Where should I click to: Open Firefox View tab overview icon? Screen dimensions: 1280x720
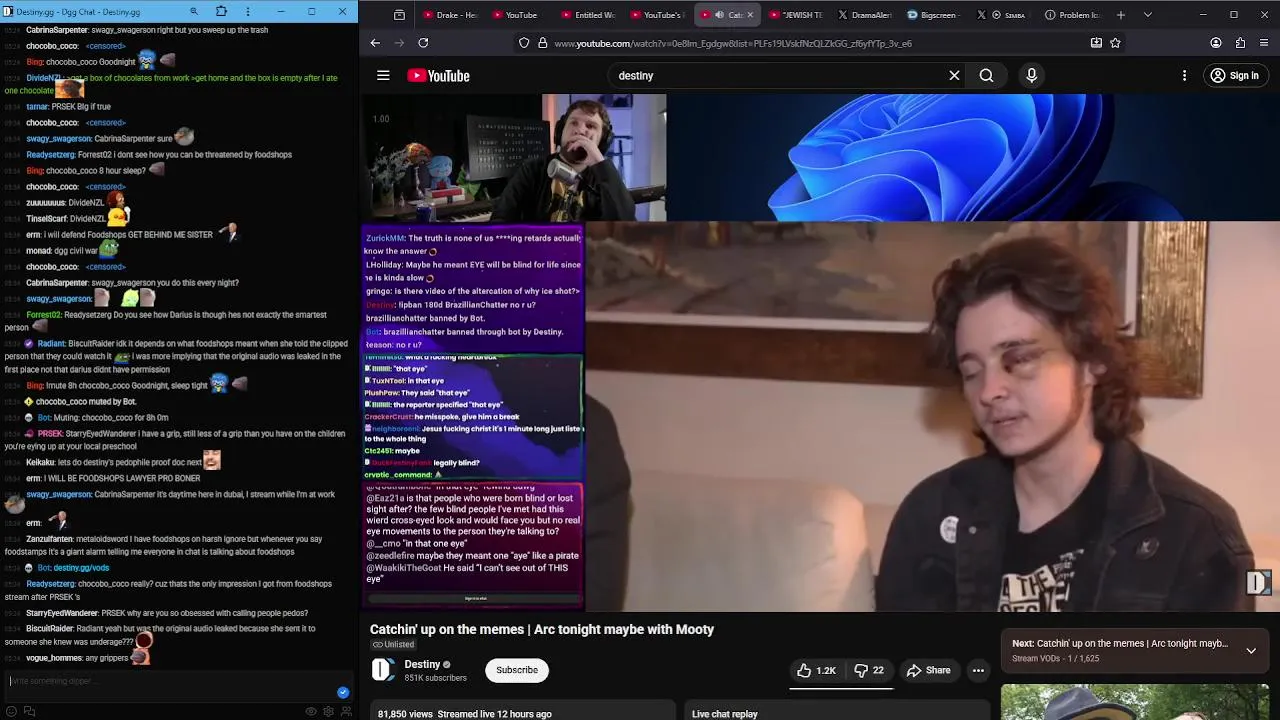[x=399, y=15]
